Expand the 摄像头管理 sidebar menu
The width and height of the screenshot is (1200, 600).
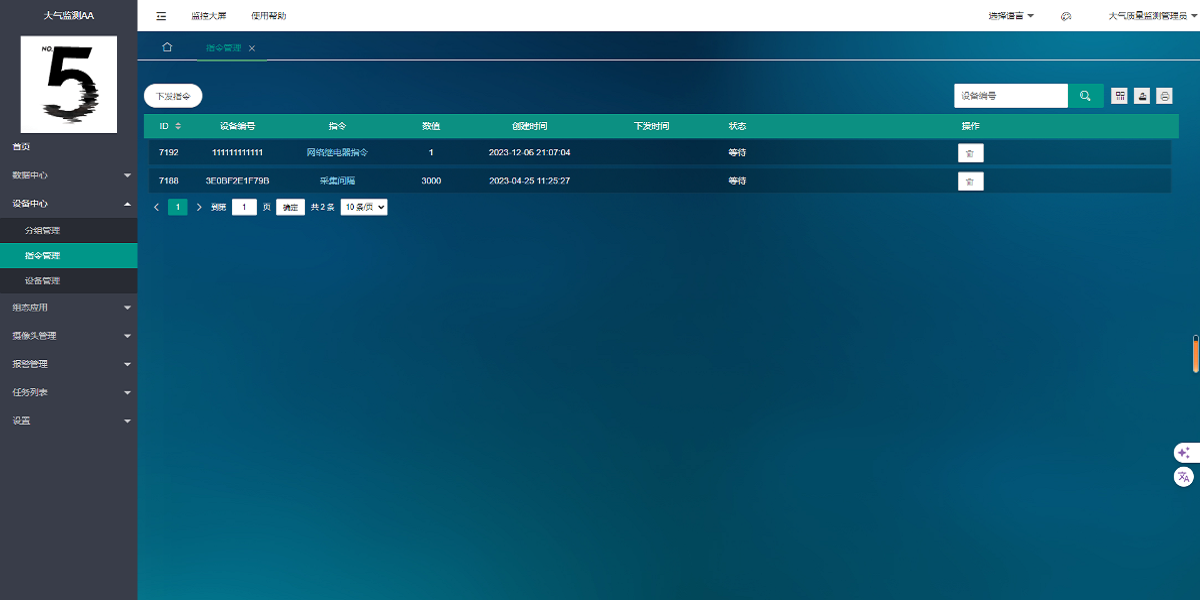click(x=68, y=336)
